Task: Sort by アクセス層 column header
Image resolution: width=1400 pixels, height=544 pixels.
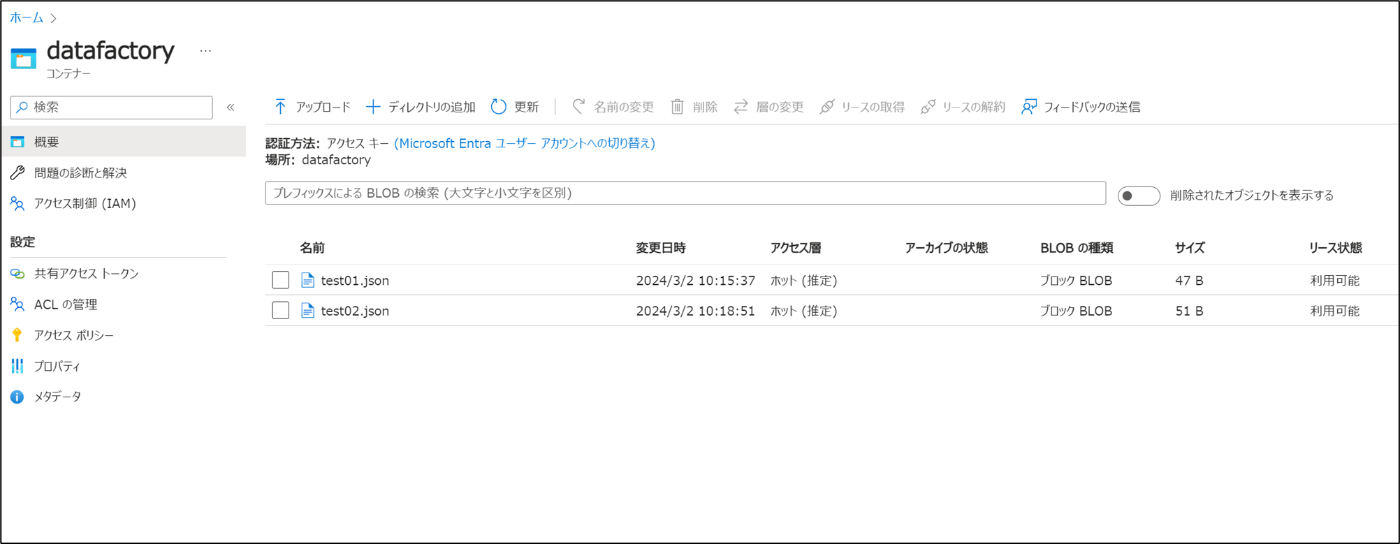Action: 796,248
